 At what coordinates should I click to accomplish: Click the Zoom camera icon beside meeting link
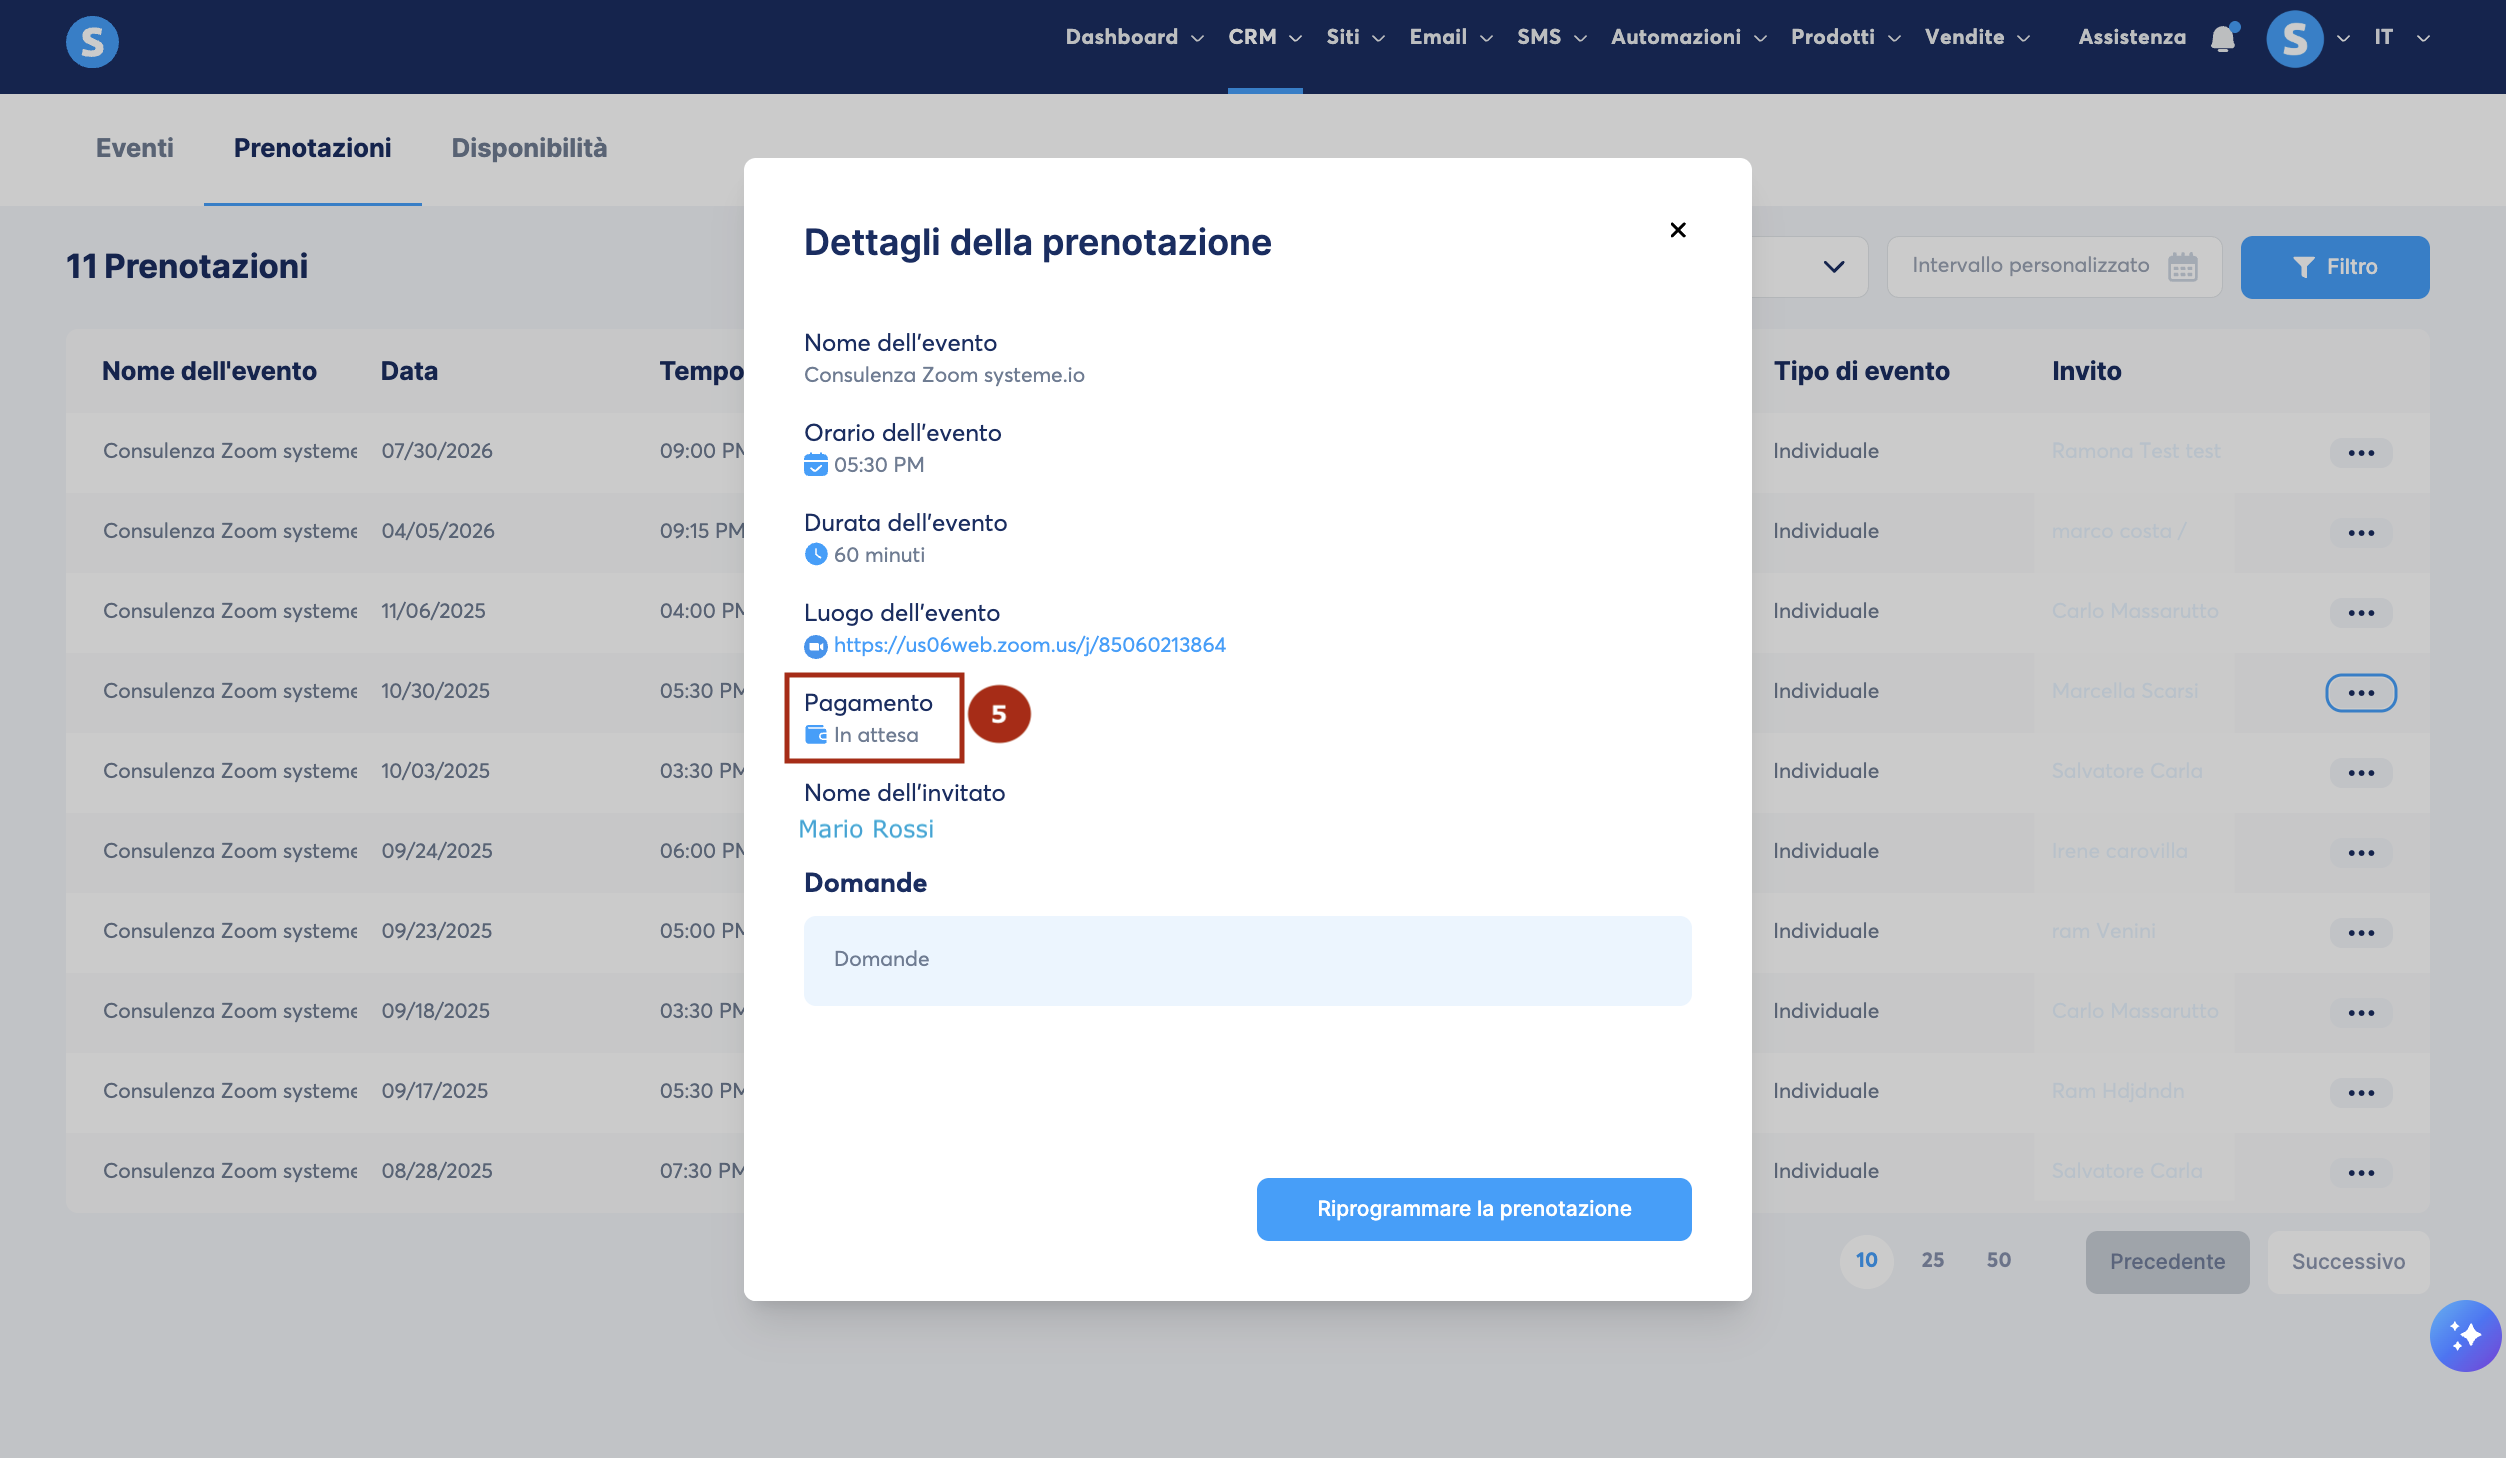(x=816, y=646)
